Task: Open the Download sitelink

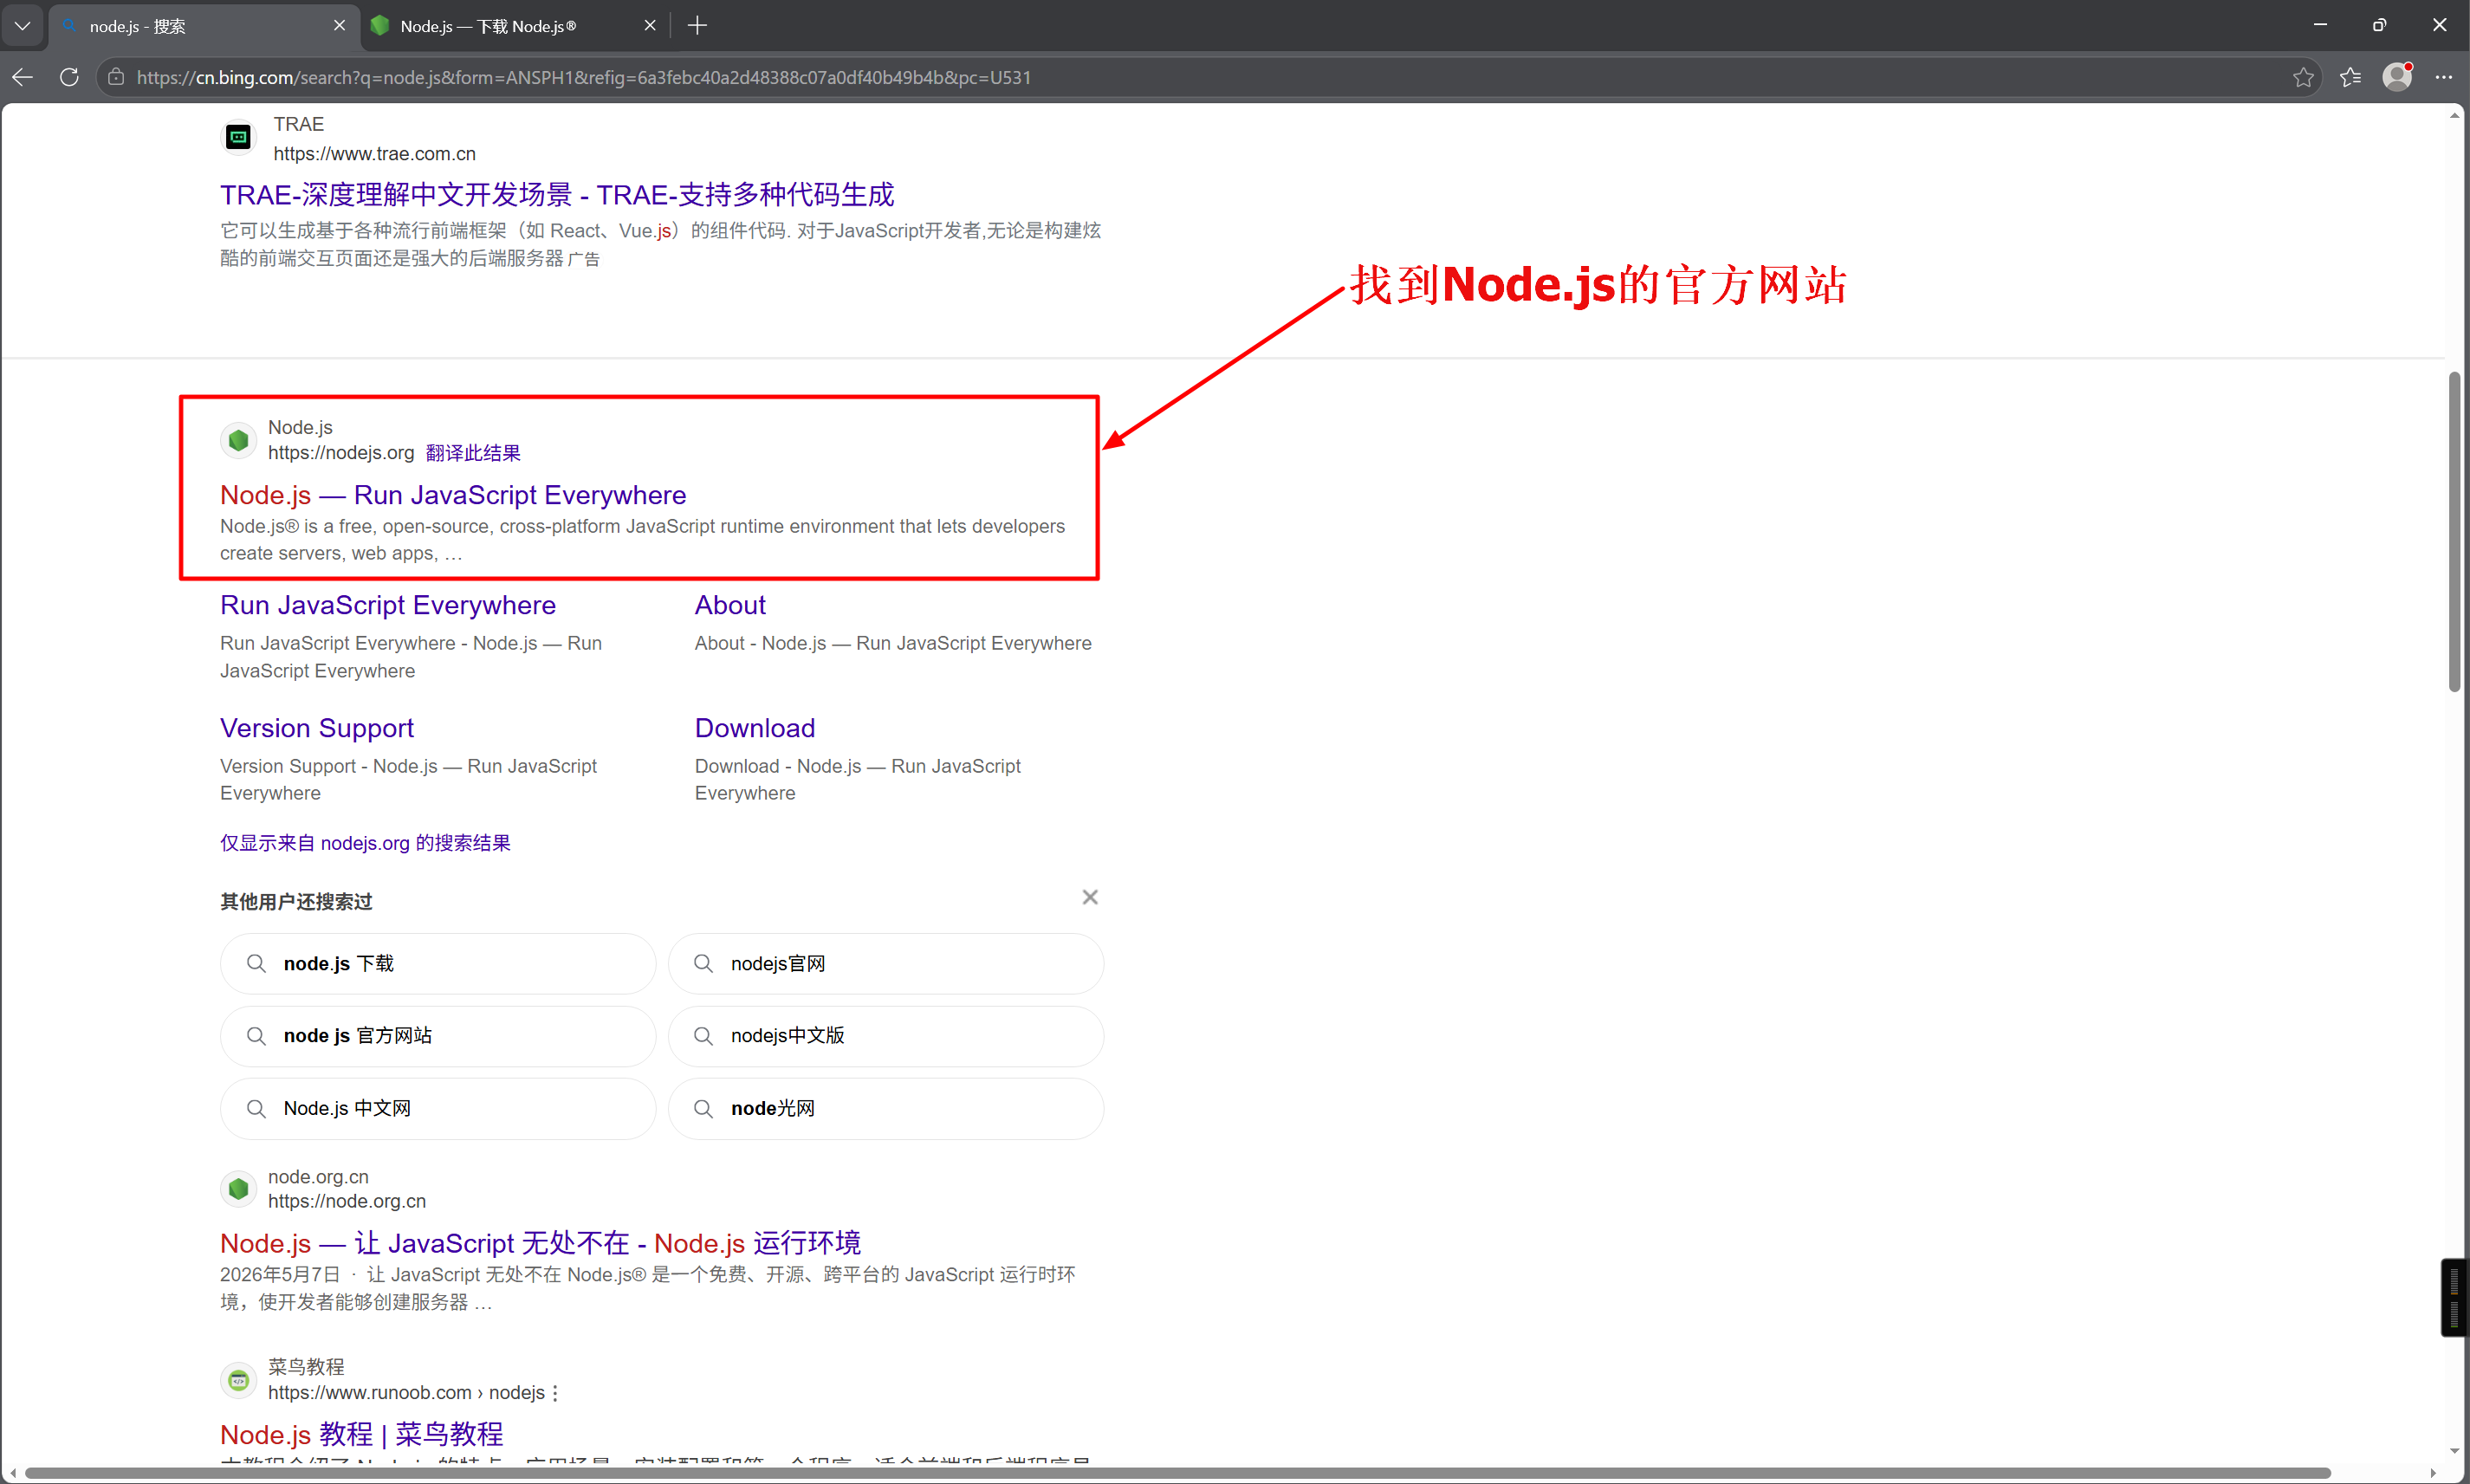Action: pyautogui.click(x=755, y=728)
